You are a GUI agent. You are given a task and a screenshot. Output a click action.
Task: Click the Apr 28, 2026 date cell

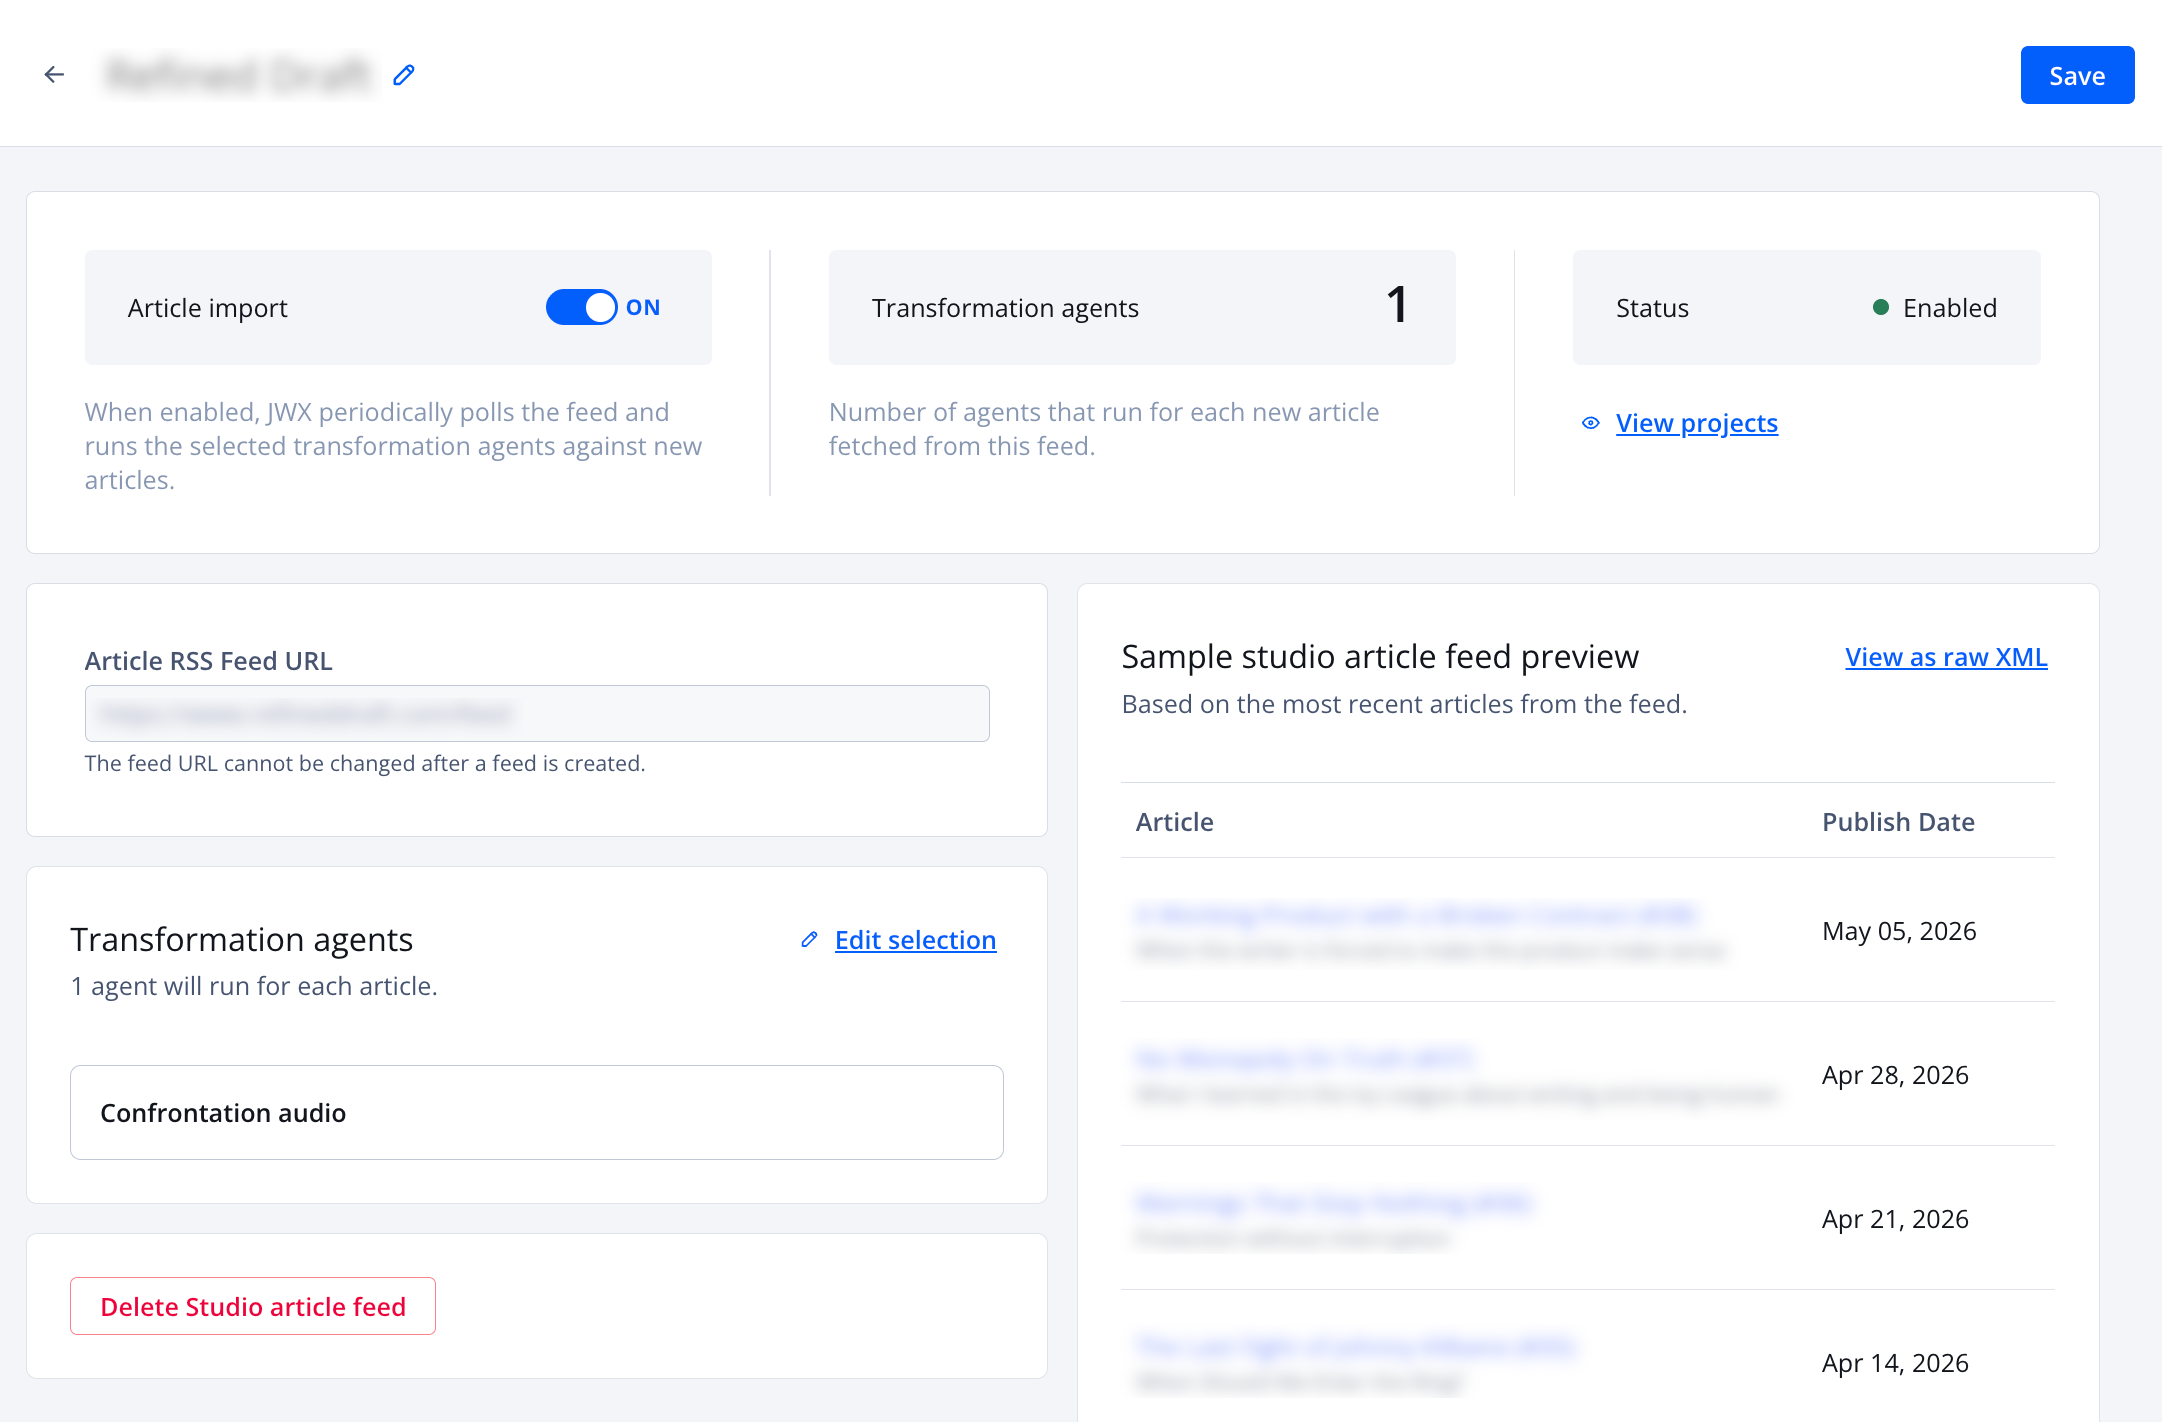pos(1895,1075)
